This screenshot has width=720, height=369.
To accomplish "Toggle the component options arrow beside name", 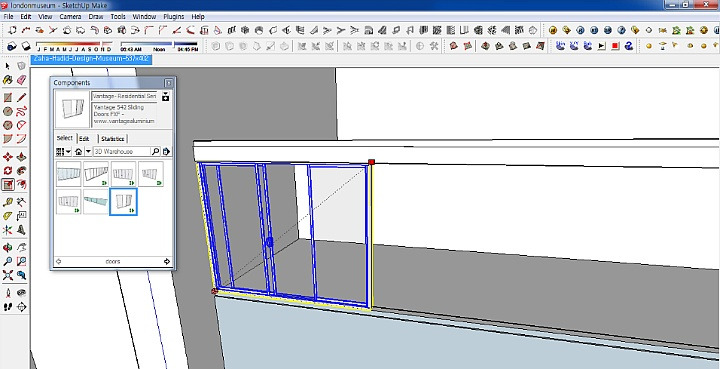I will pyautogui.click(x=166, y=96).
